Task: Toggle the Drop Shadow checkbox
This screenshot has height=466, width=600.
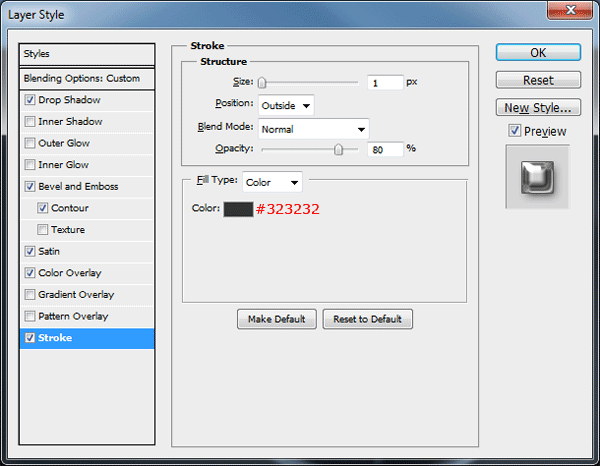Action: click(30, 100)
